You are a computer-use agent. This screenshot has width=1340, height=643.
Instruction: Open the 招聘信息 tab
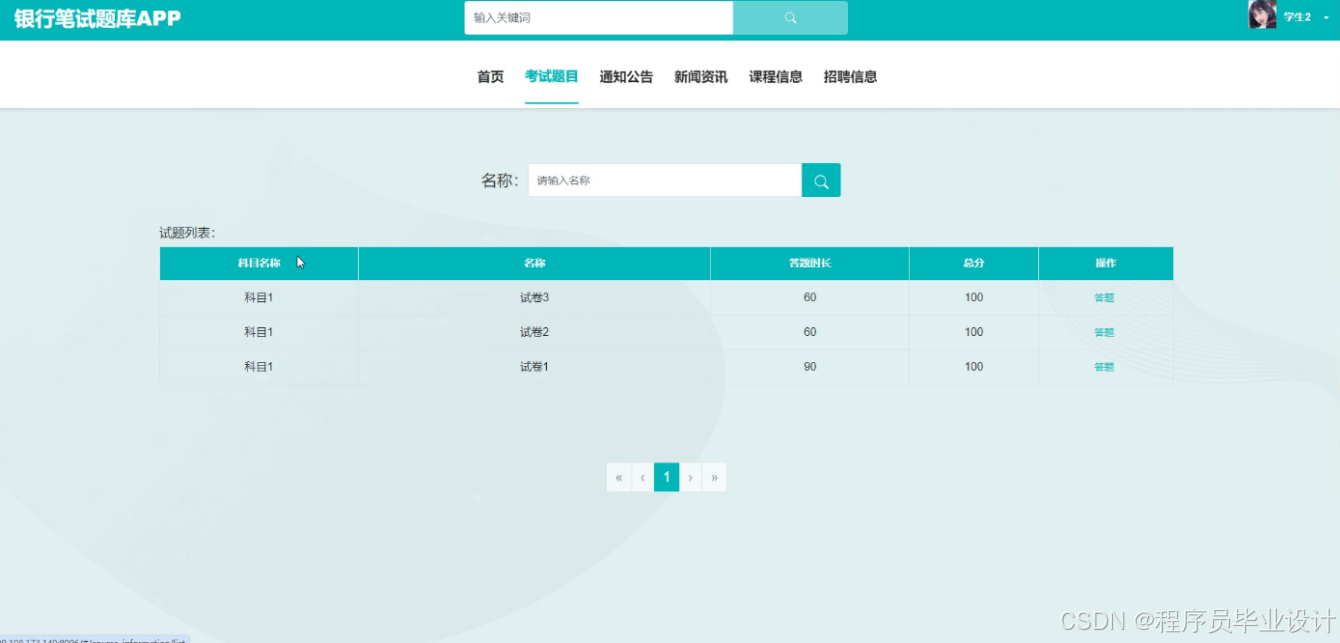click(849, 76)
